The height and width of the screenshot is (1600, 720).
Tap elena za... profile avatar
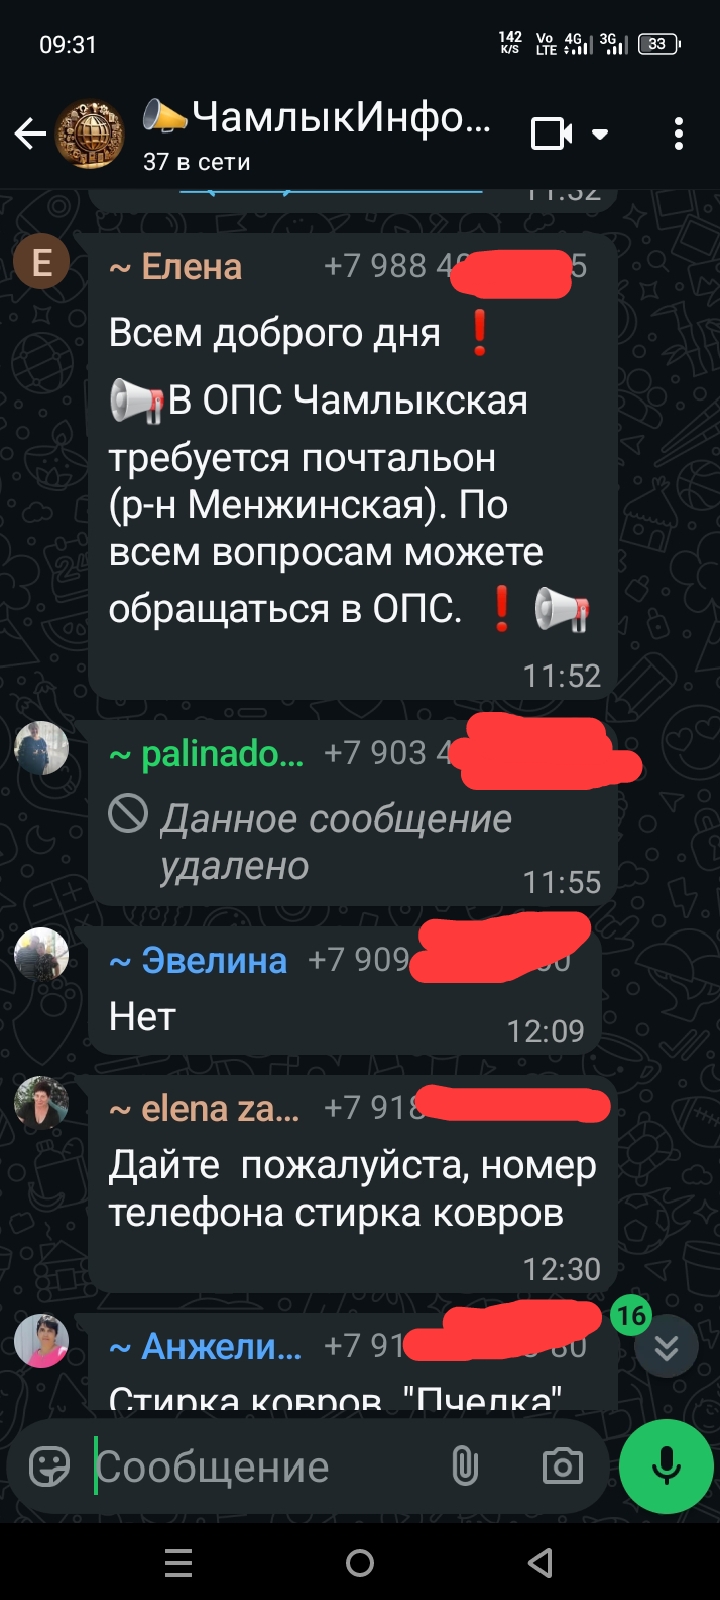pyautogui.click(x=42, y=1103)
